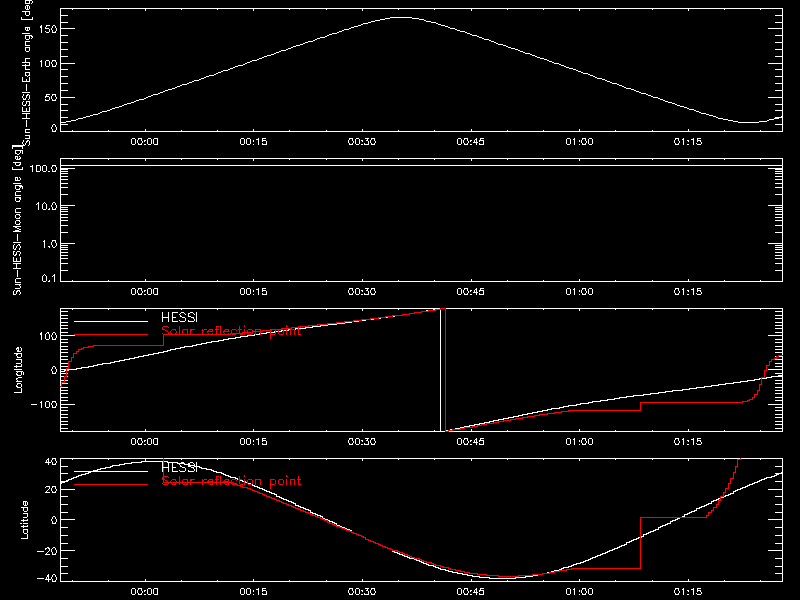Click the 40 tick label on Latitude plot

(51, 462)
